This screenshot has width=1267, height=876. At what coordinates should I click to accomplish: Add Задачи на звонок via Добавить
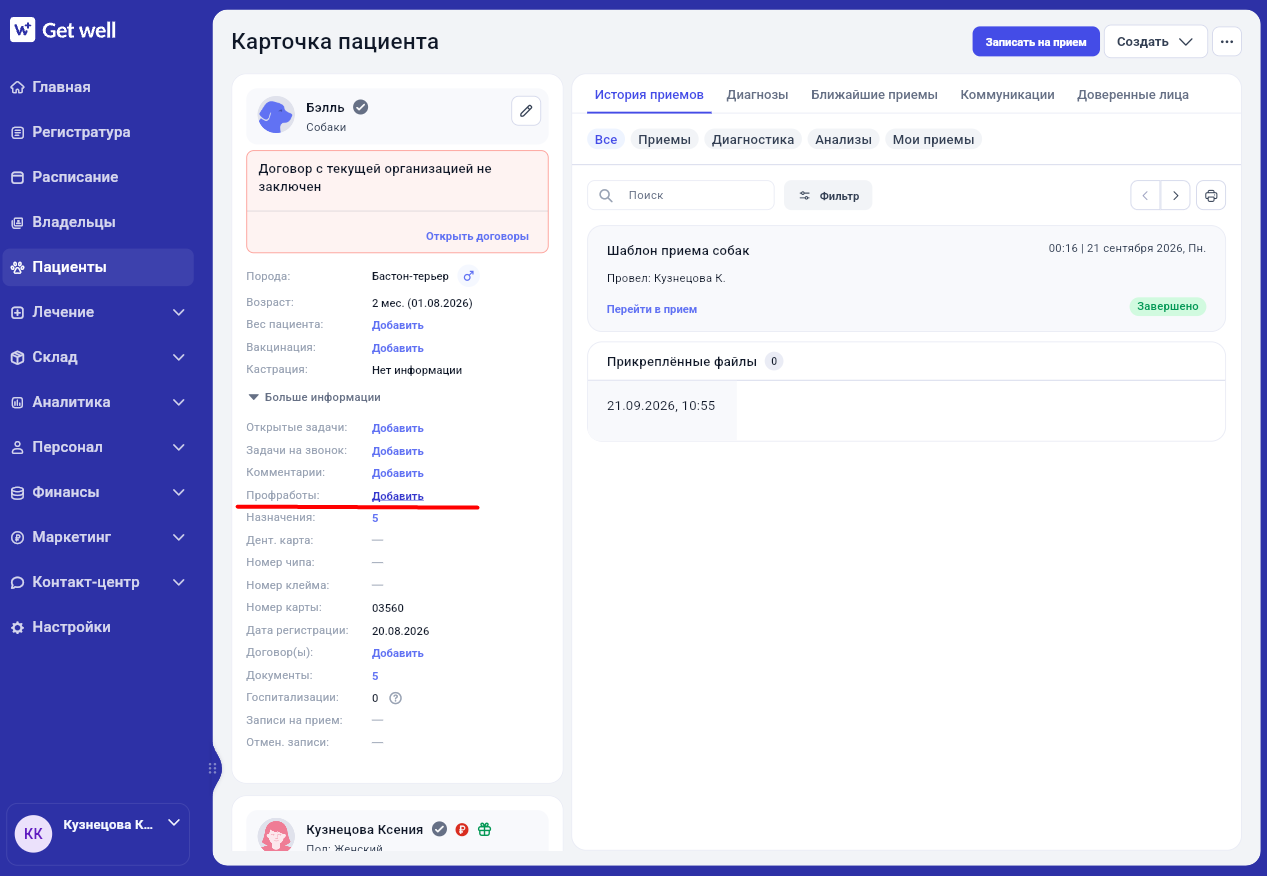click(398, 451)
